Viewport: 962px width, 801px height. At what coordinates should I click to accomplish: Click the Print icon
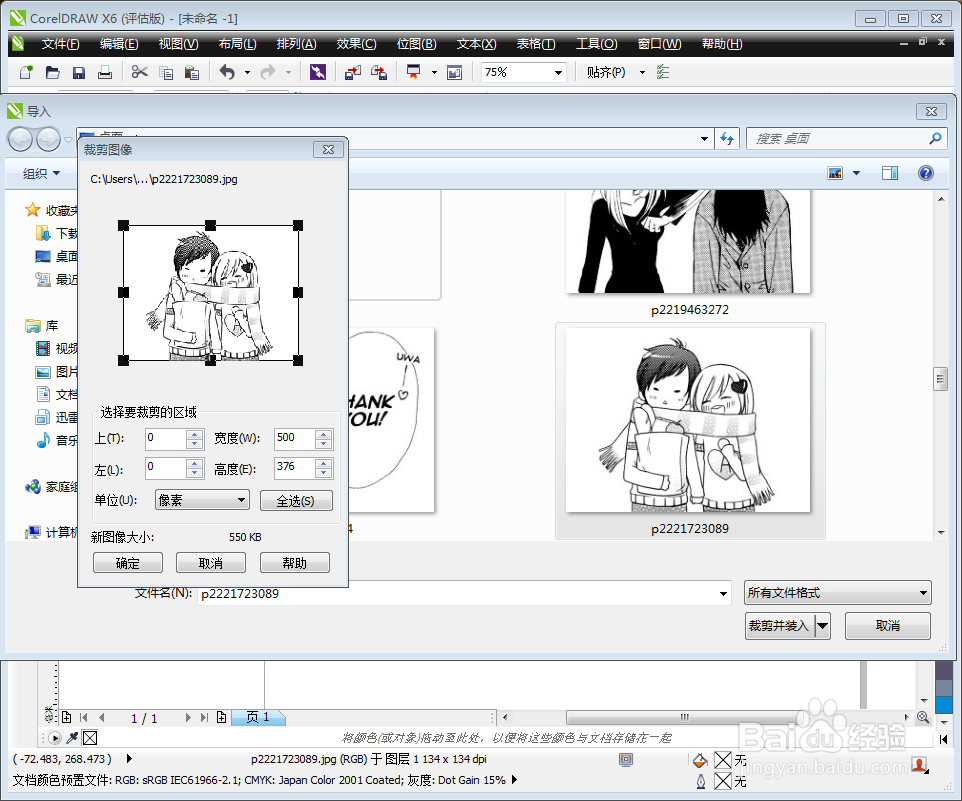tap(105, 72)
